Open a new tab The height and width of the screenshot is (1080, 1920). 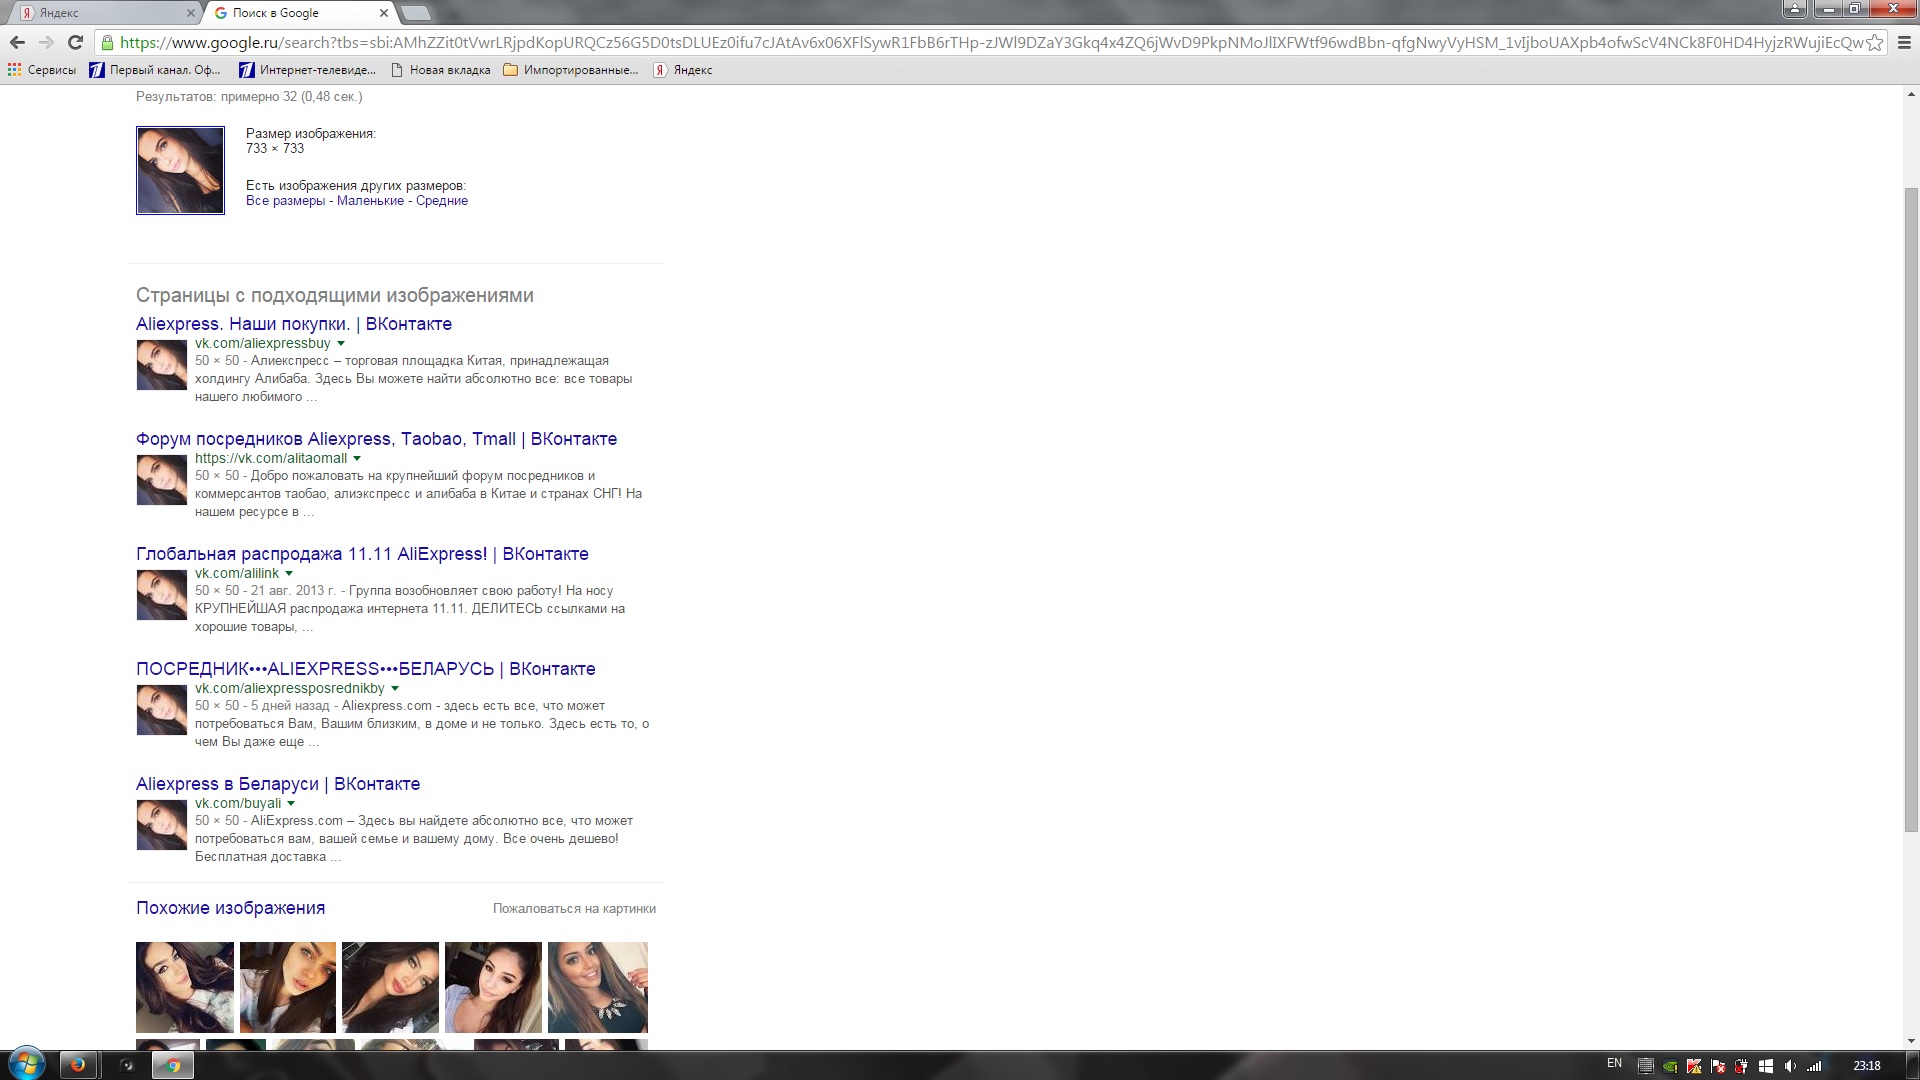tap(416, 13)
